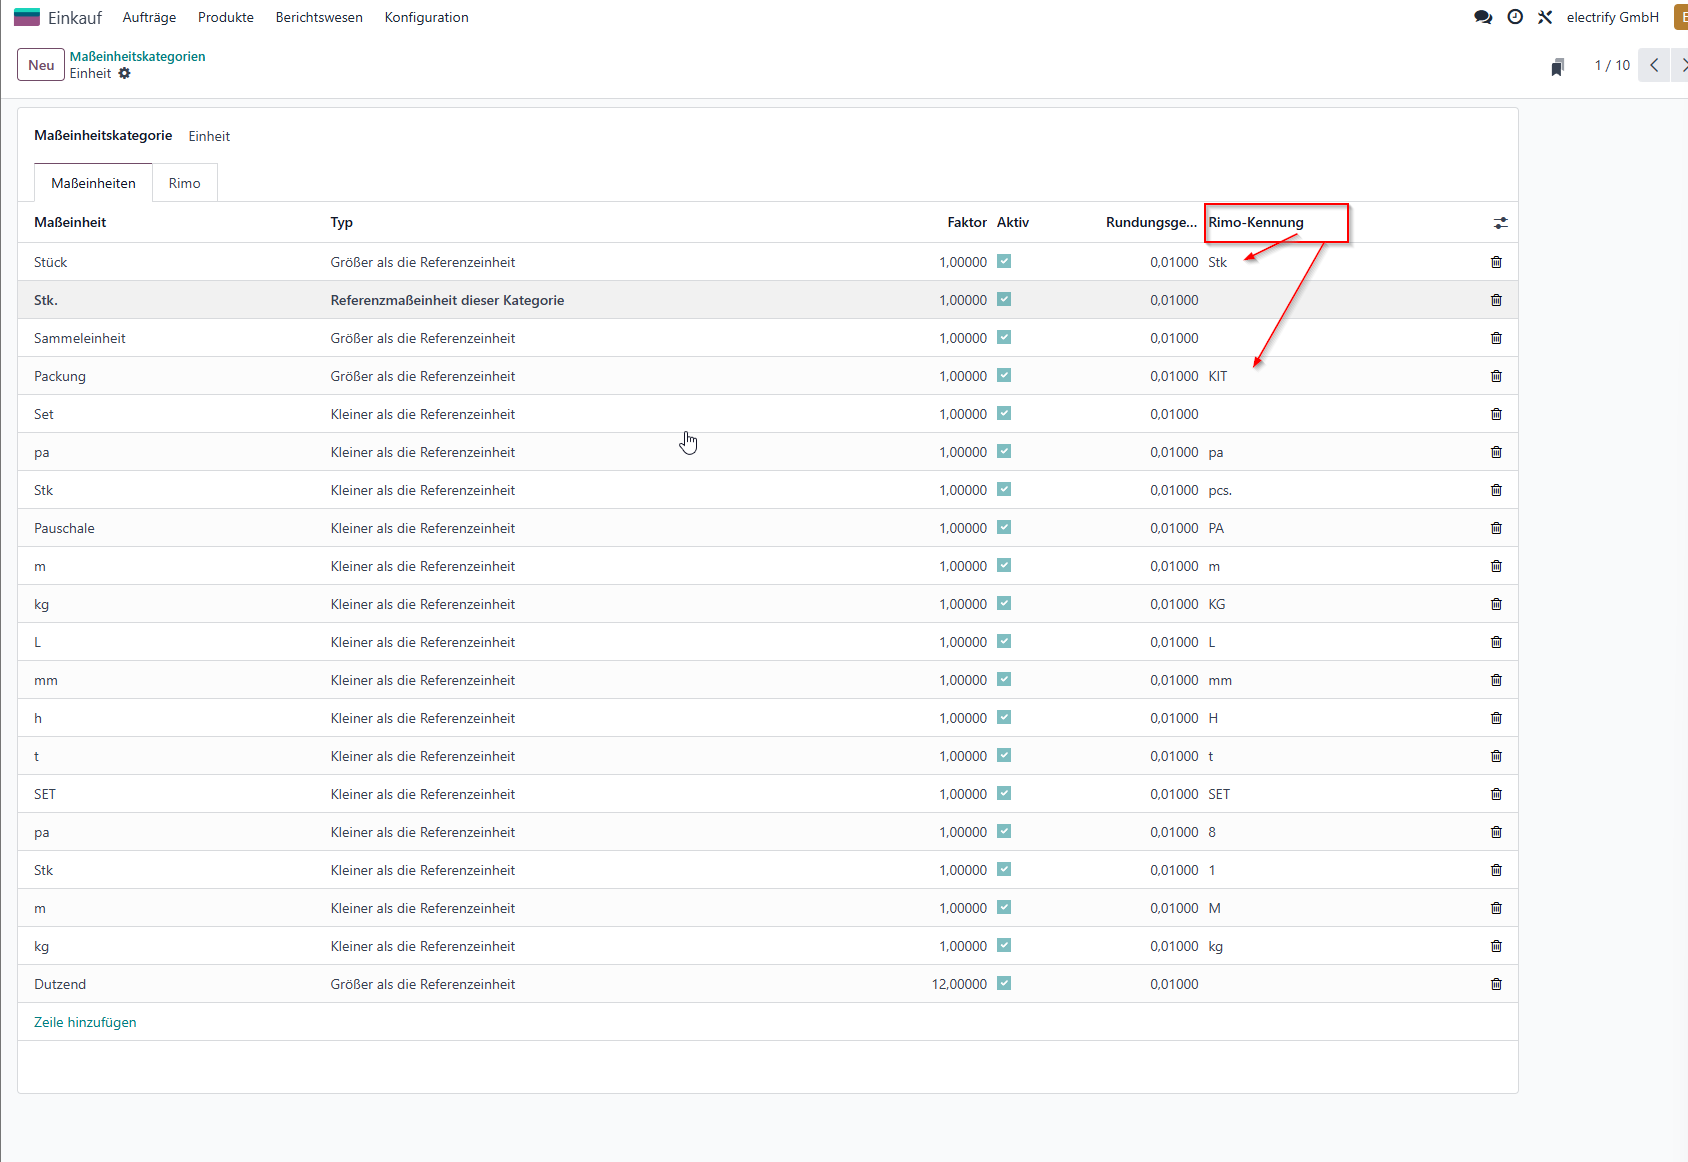Click the Neu button

coord(41,65)
